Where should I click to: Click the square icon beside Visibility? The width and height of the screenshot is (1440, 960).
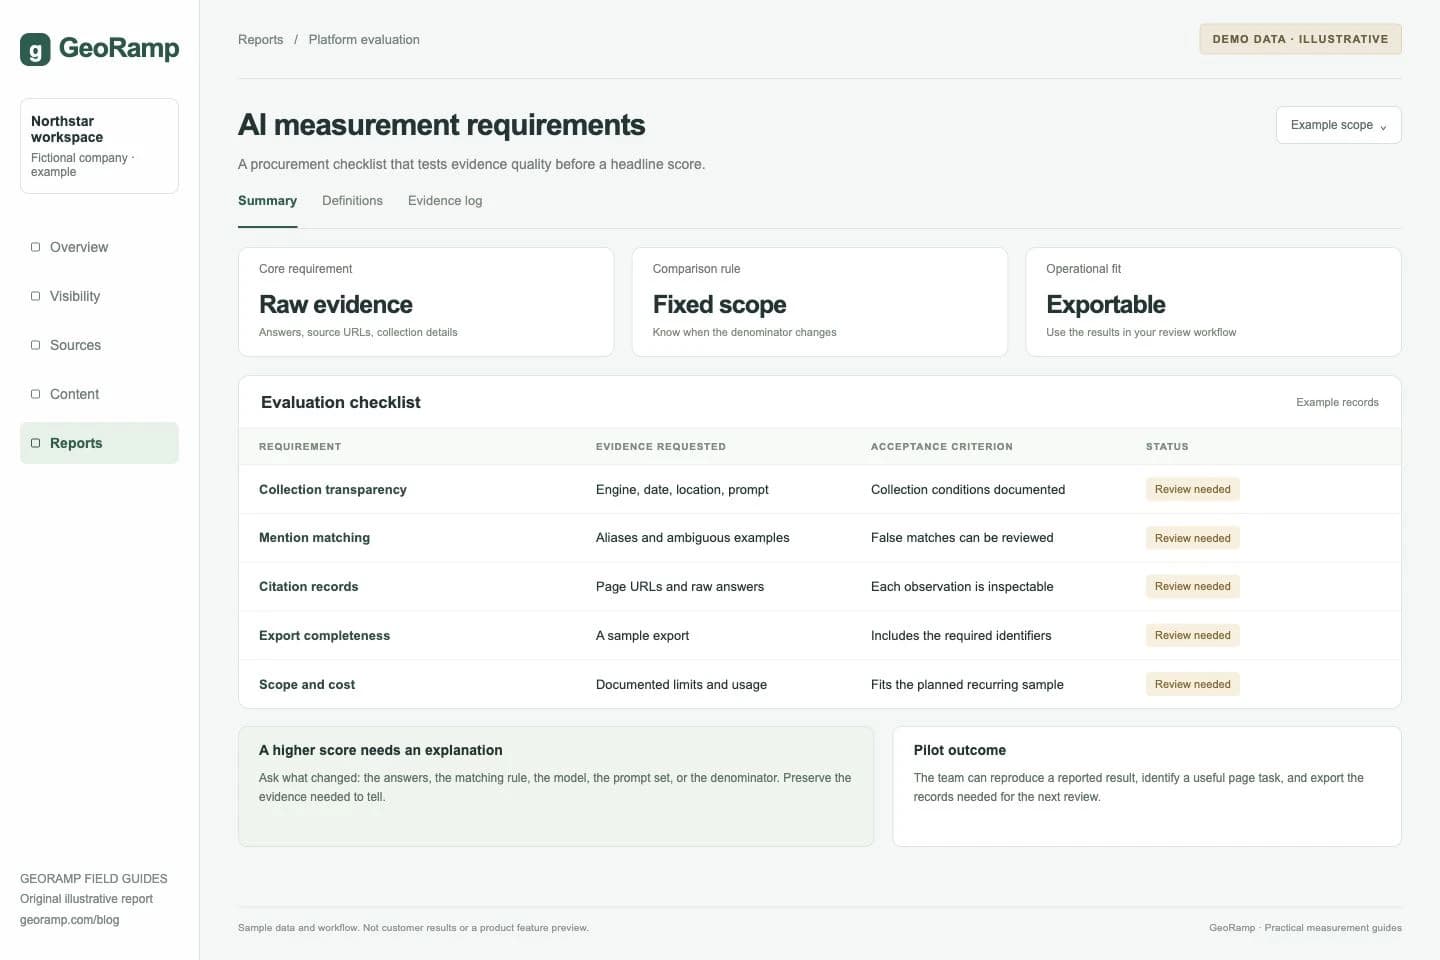pos(36,296)
